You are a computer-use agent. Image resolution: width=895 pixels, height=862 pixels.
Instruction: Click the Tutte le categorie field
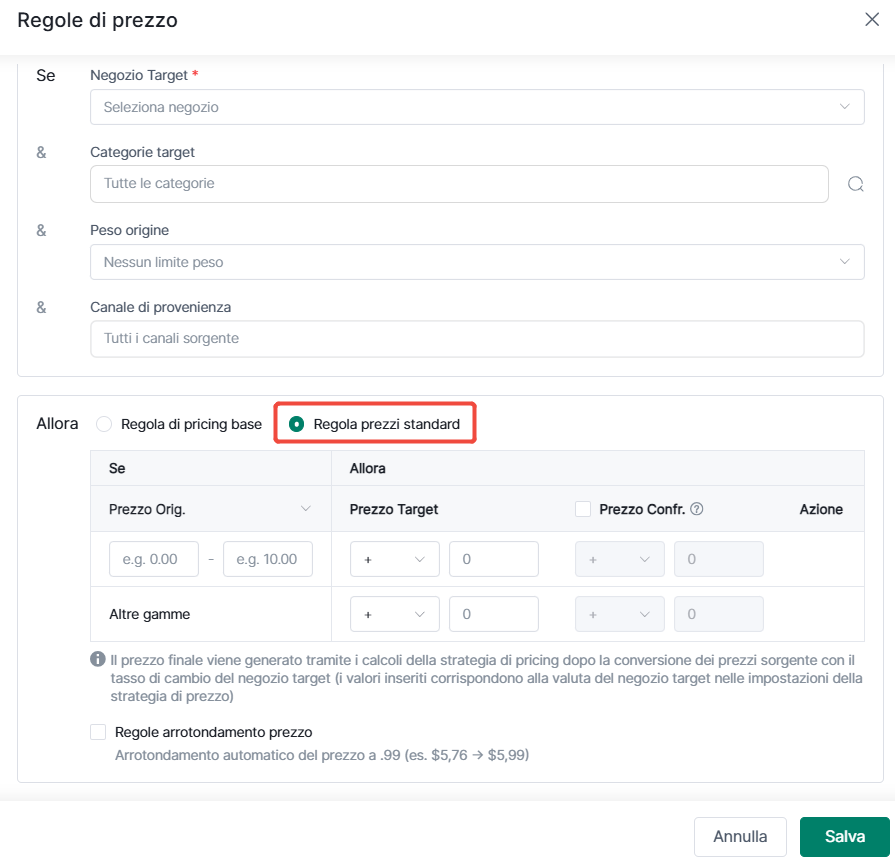[459, 184]
